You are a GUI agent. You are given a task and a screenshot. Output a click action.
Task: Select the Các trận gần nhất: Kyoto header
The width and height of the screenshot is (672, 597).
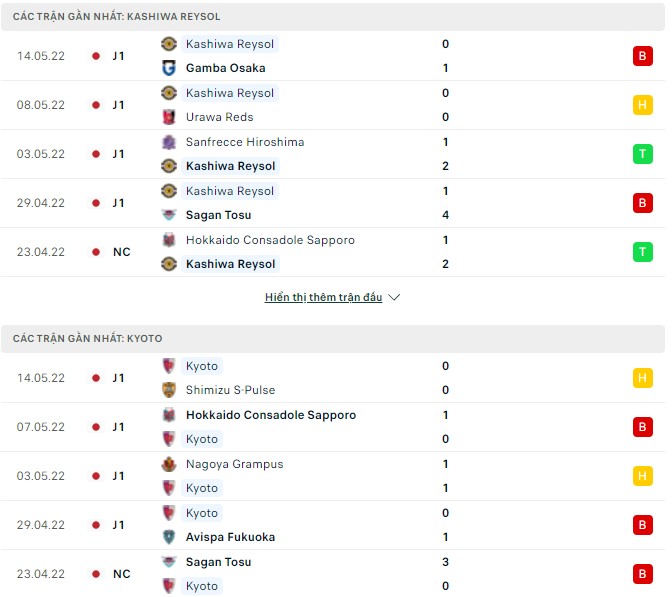tap(88, 339)
